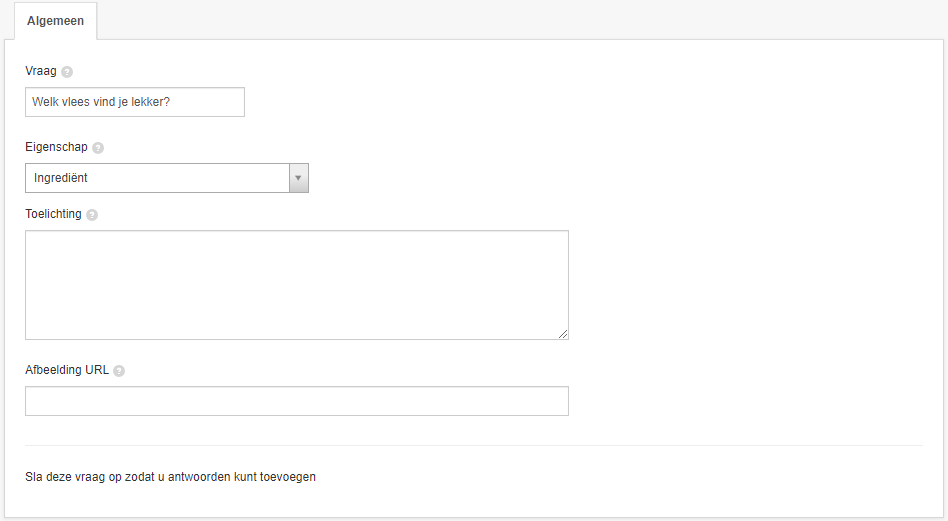Click the Afbeelding URL input field
This screenshot has height=521, width=948.
[x=297, y=401]
